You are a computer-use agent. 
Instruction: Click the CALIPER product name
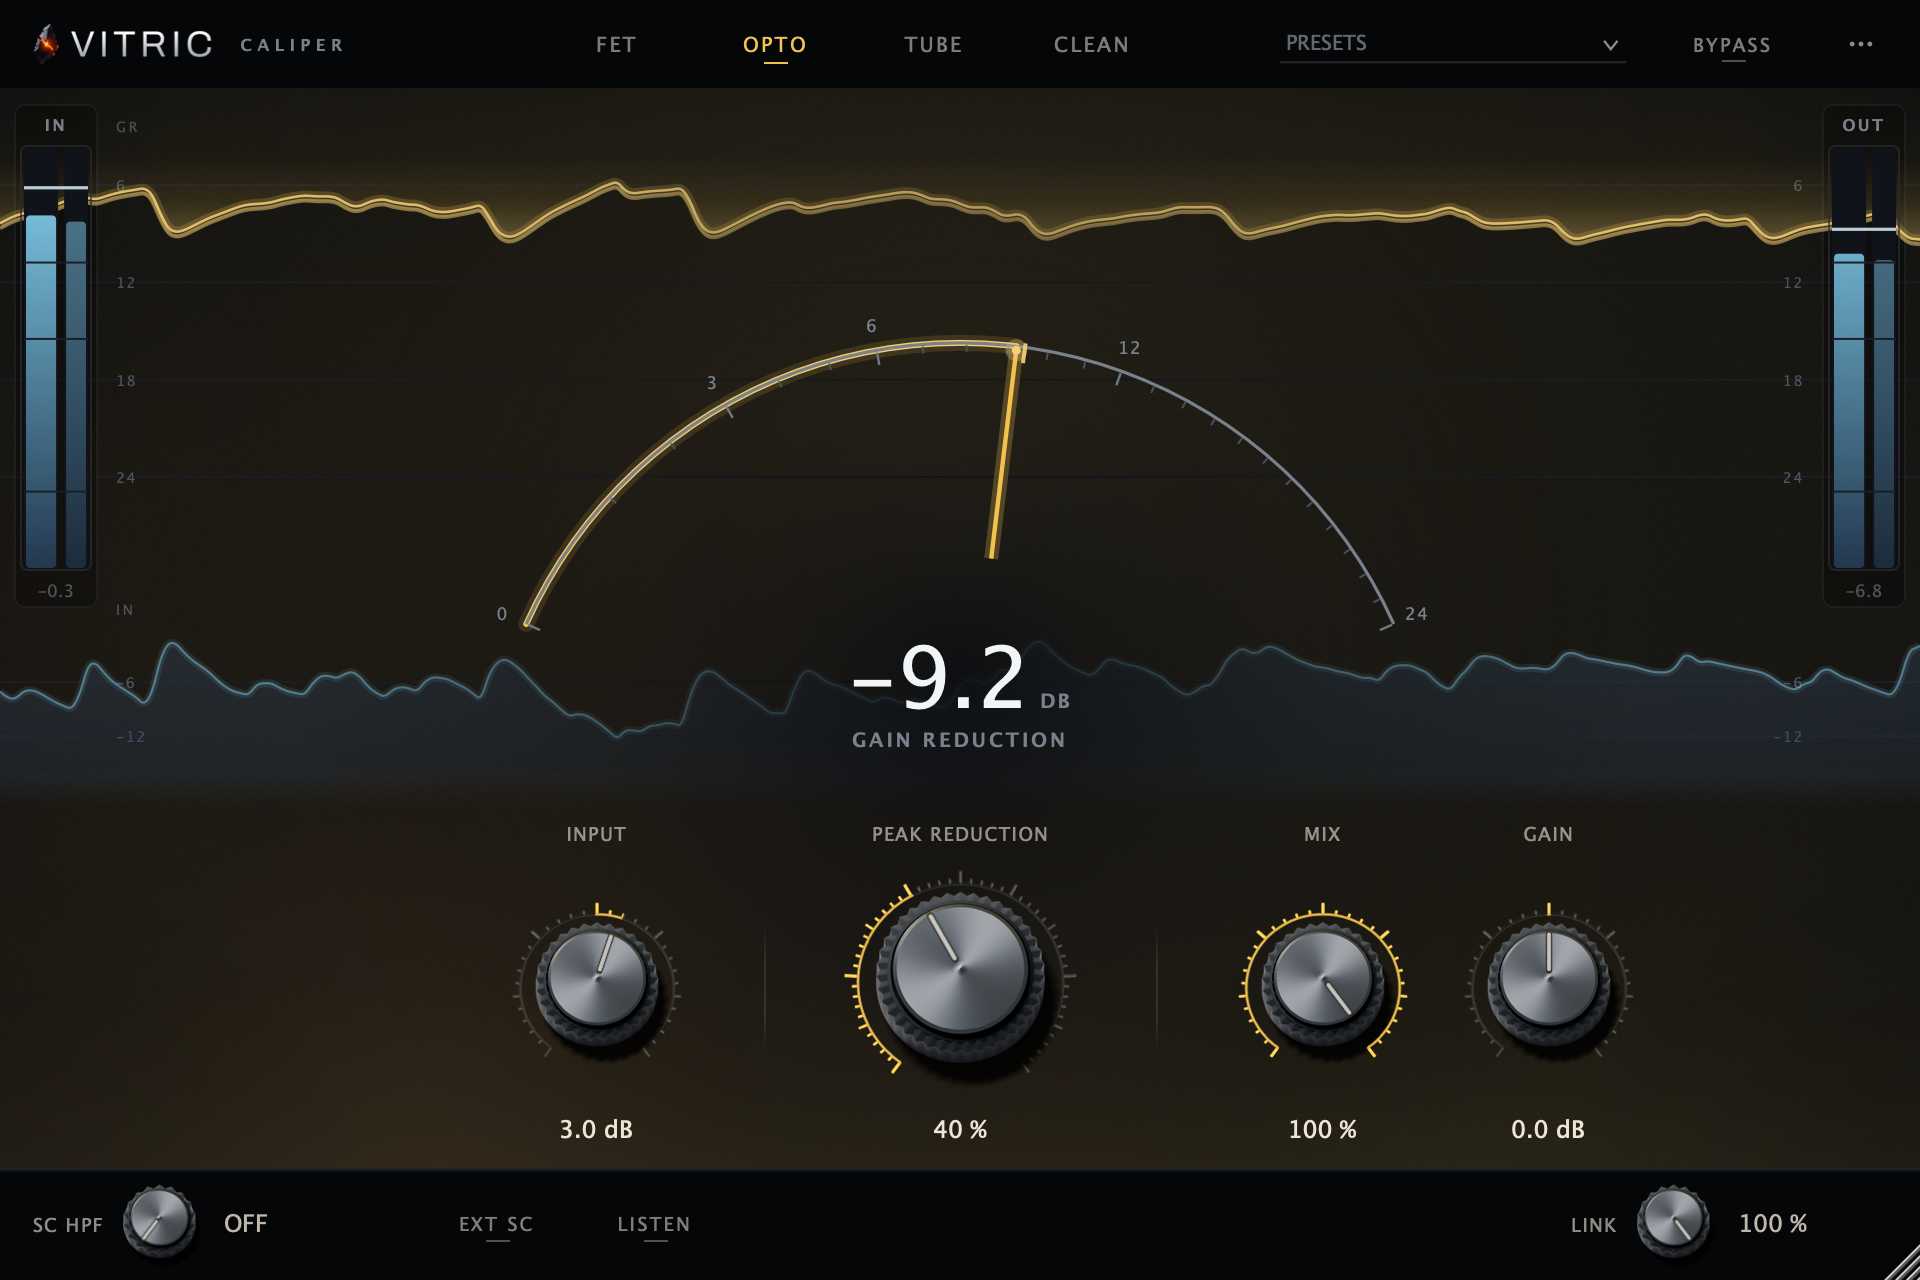(x=292, y=45)
